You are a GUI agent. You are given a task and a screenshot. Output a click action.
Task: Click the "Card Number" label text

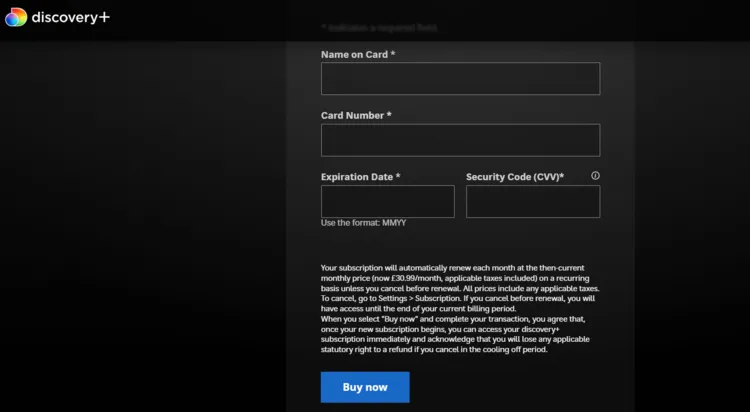click(x=356, y=115)
